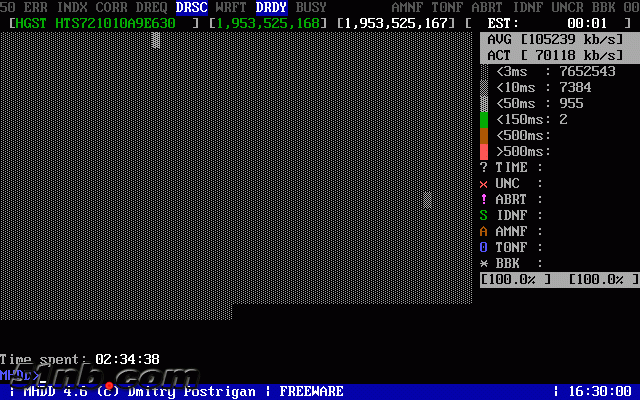The height and width of the screenshot is (400, 640).
Task: Select the gray <10ms shade block
Action: click(484, 88)
